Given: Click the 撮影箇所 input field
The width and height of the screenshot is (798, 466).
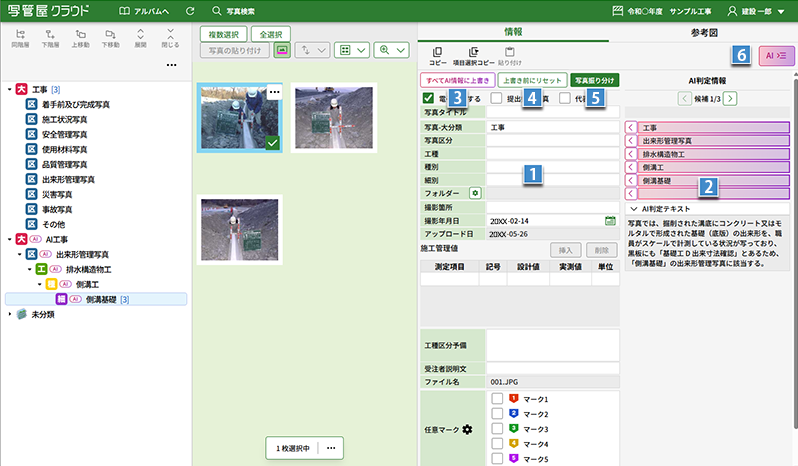Looking at the screenshot, I should [x=553, y=207].
